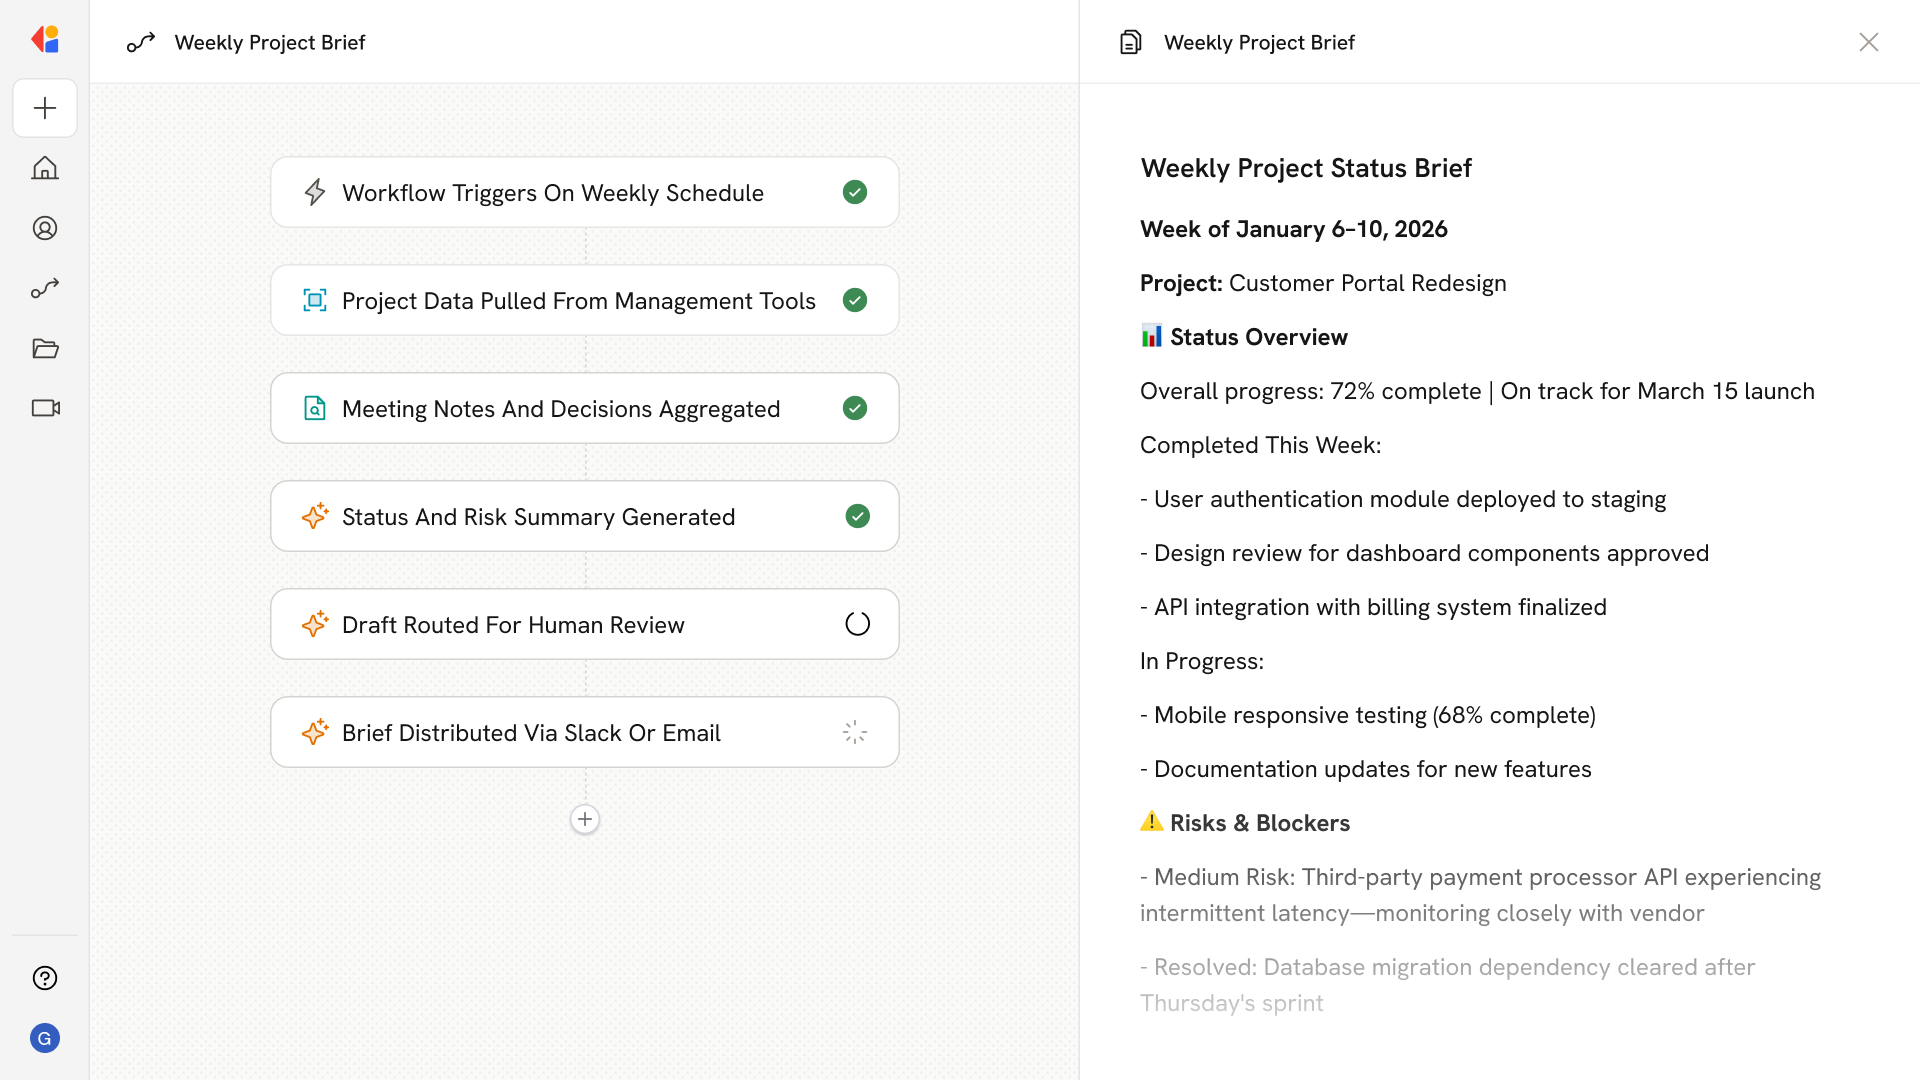Click the G profile avatar at bottom left

[45, 1038]
